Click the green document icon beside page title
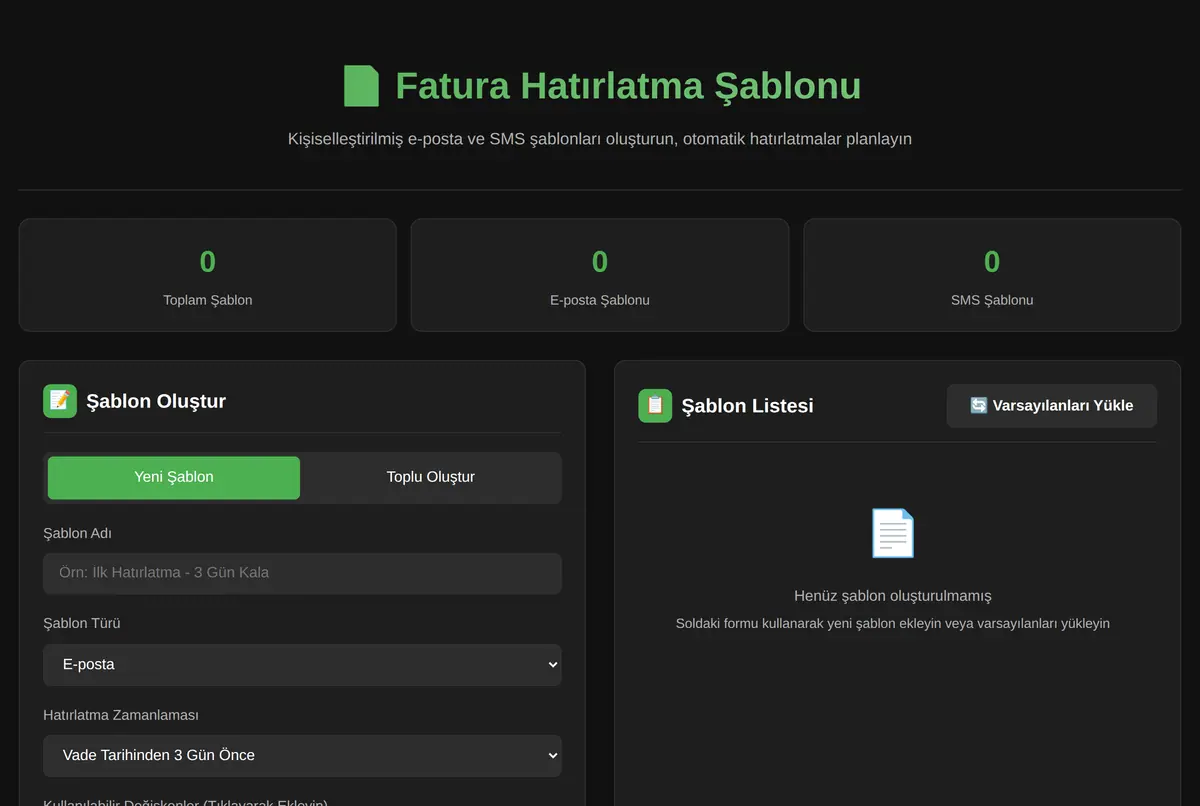Image resolution: width=1200 pixels, height=806 pixels. pyautogui.click(x=361, y=86)
